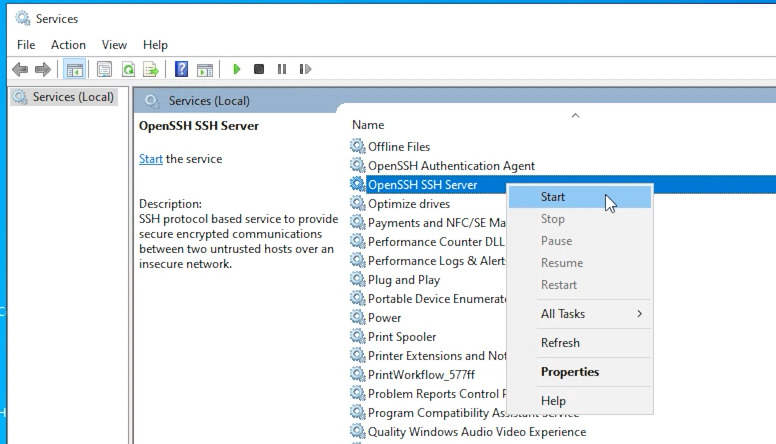This screenshot has width=776, height=444.
Task: Click the gear icon beside Optimize drives
Action: pos(357,203)
